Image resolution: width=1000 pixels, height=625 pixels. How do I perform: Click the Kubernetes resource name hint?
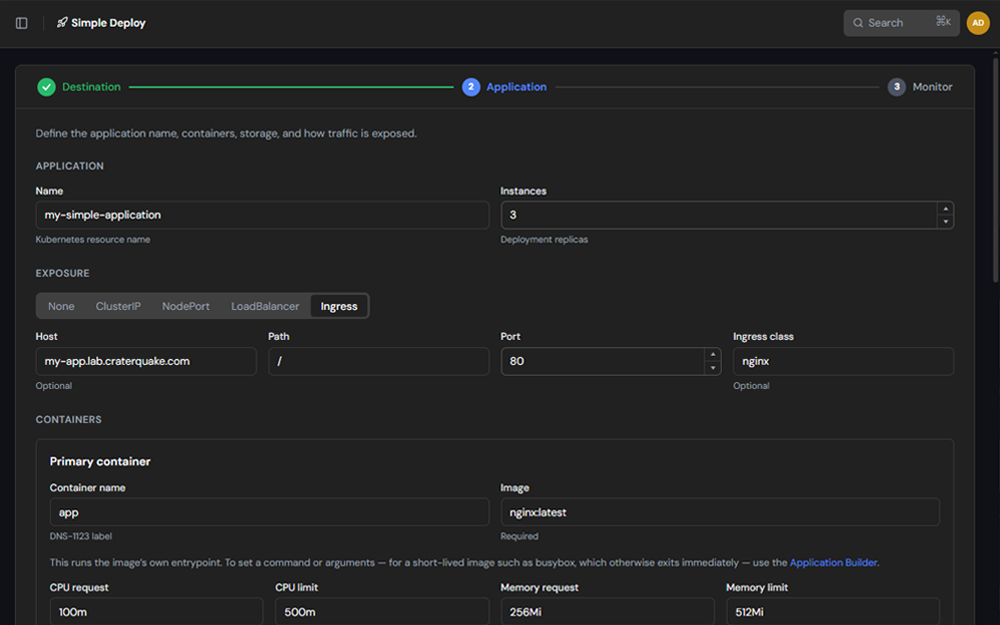coord(93,240)
